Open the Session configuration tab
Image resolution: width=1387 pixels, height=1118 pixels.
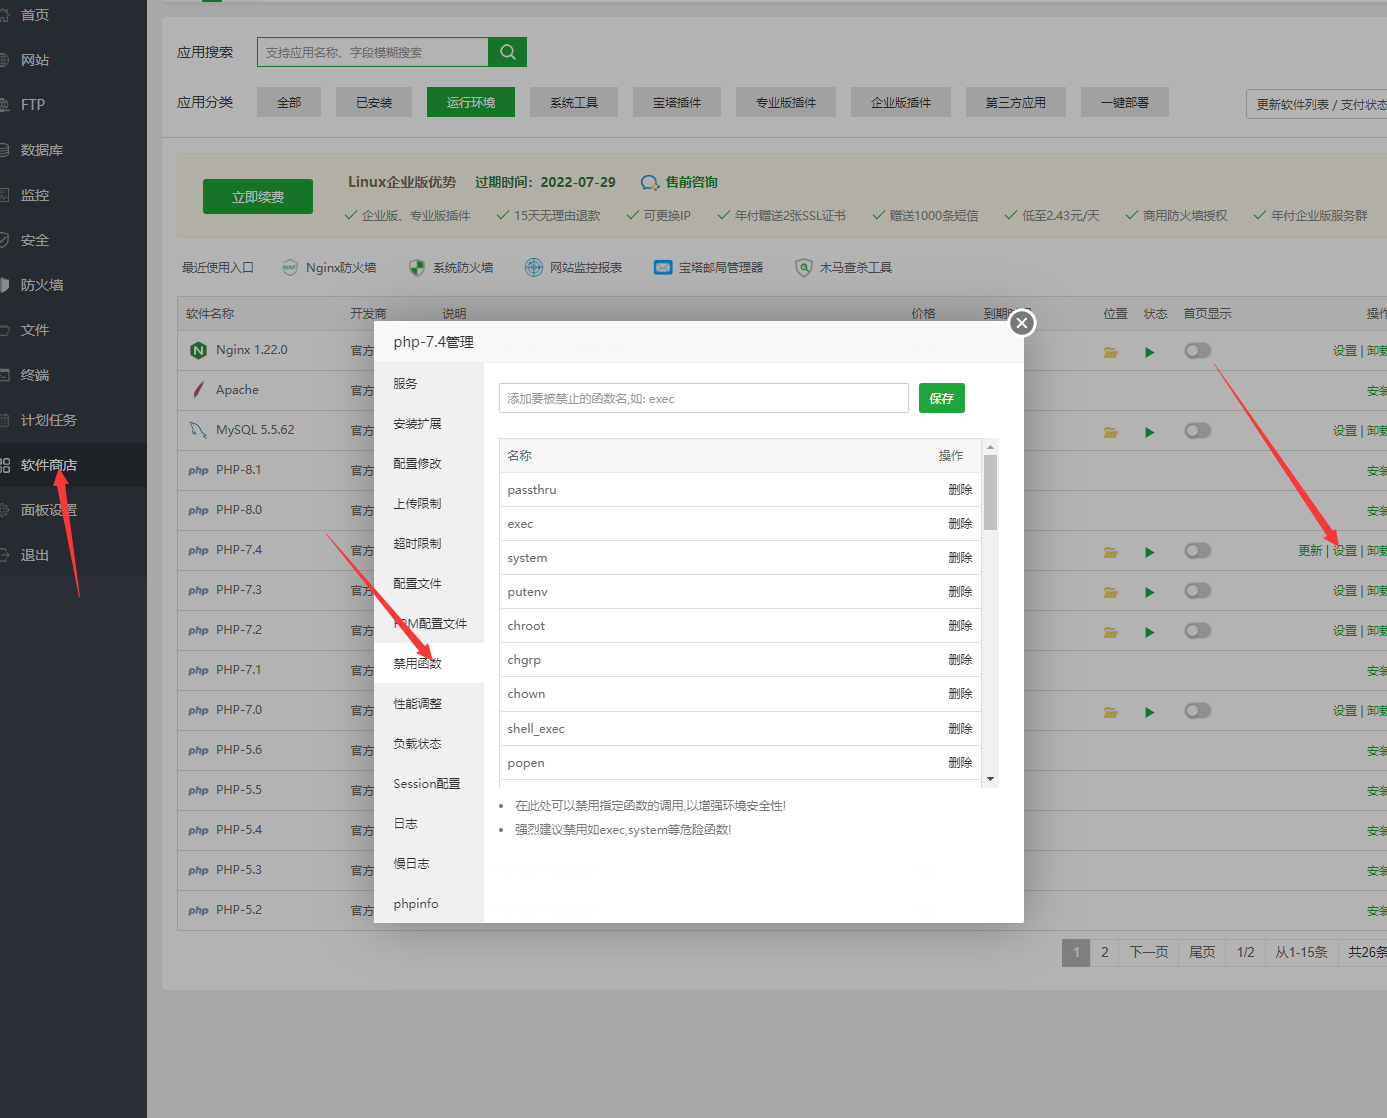(x=429, y=783)
